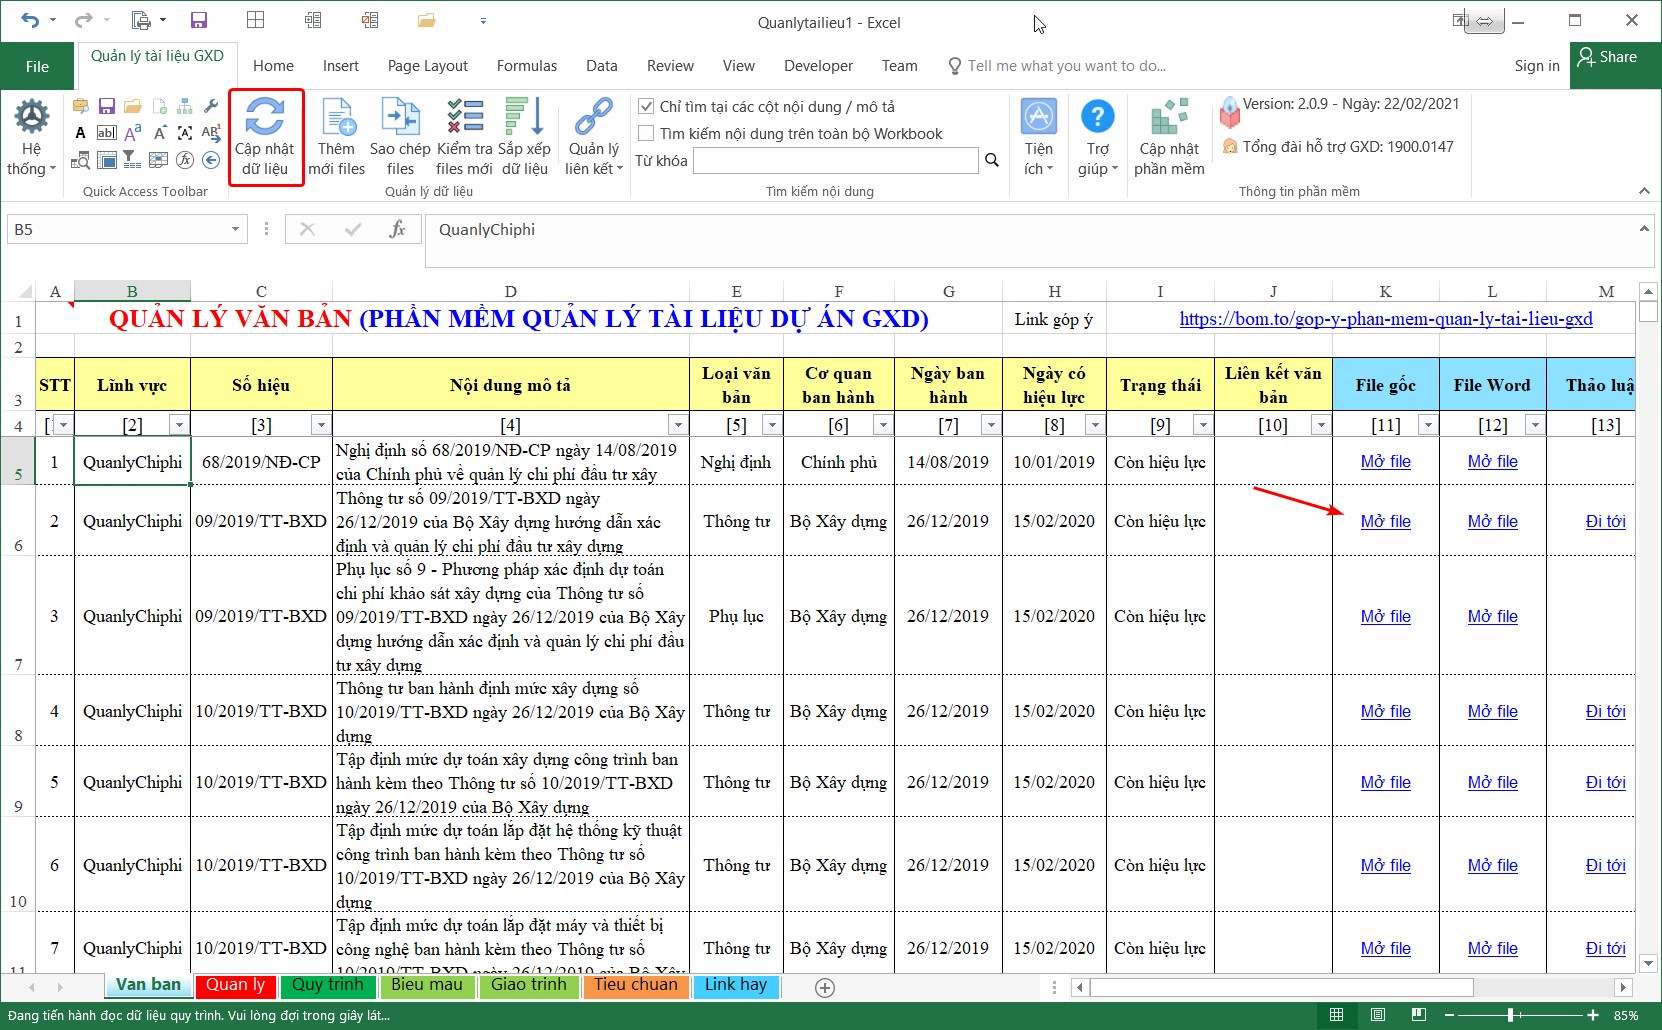Expand the Lĩnh vực column filter dropdown
Viewport: 1662px width, 1030px height.
tap(179, 425)
